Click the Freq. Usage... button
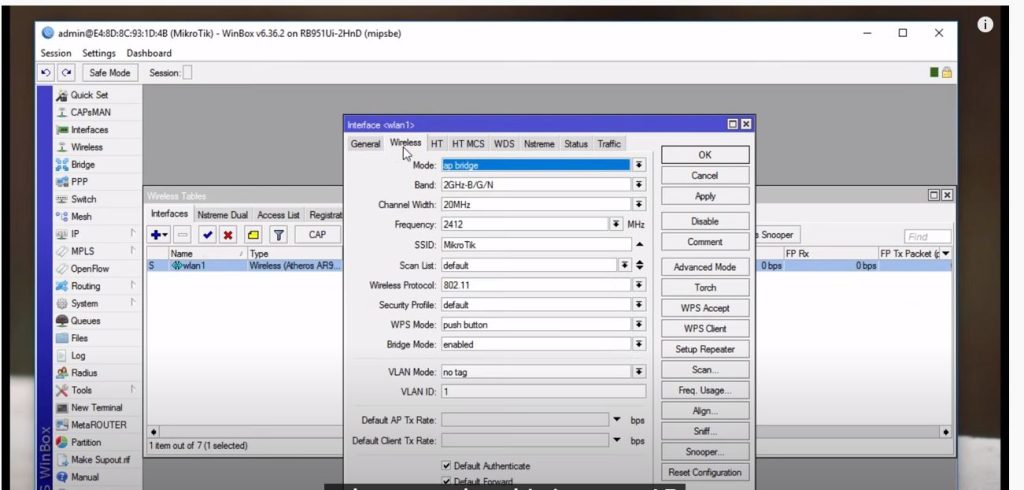Viewport: 1024px width, 490px height. coord(705,390)
